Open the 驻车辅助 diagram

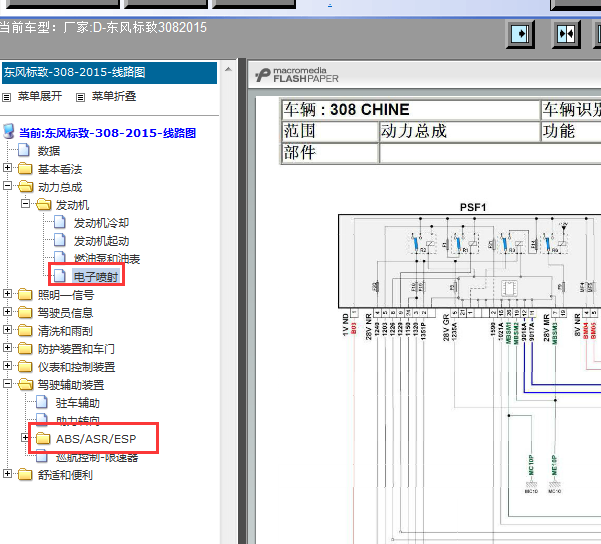77,403
